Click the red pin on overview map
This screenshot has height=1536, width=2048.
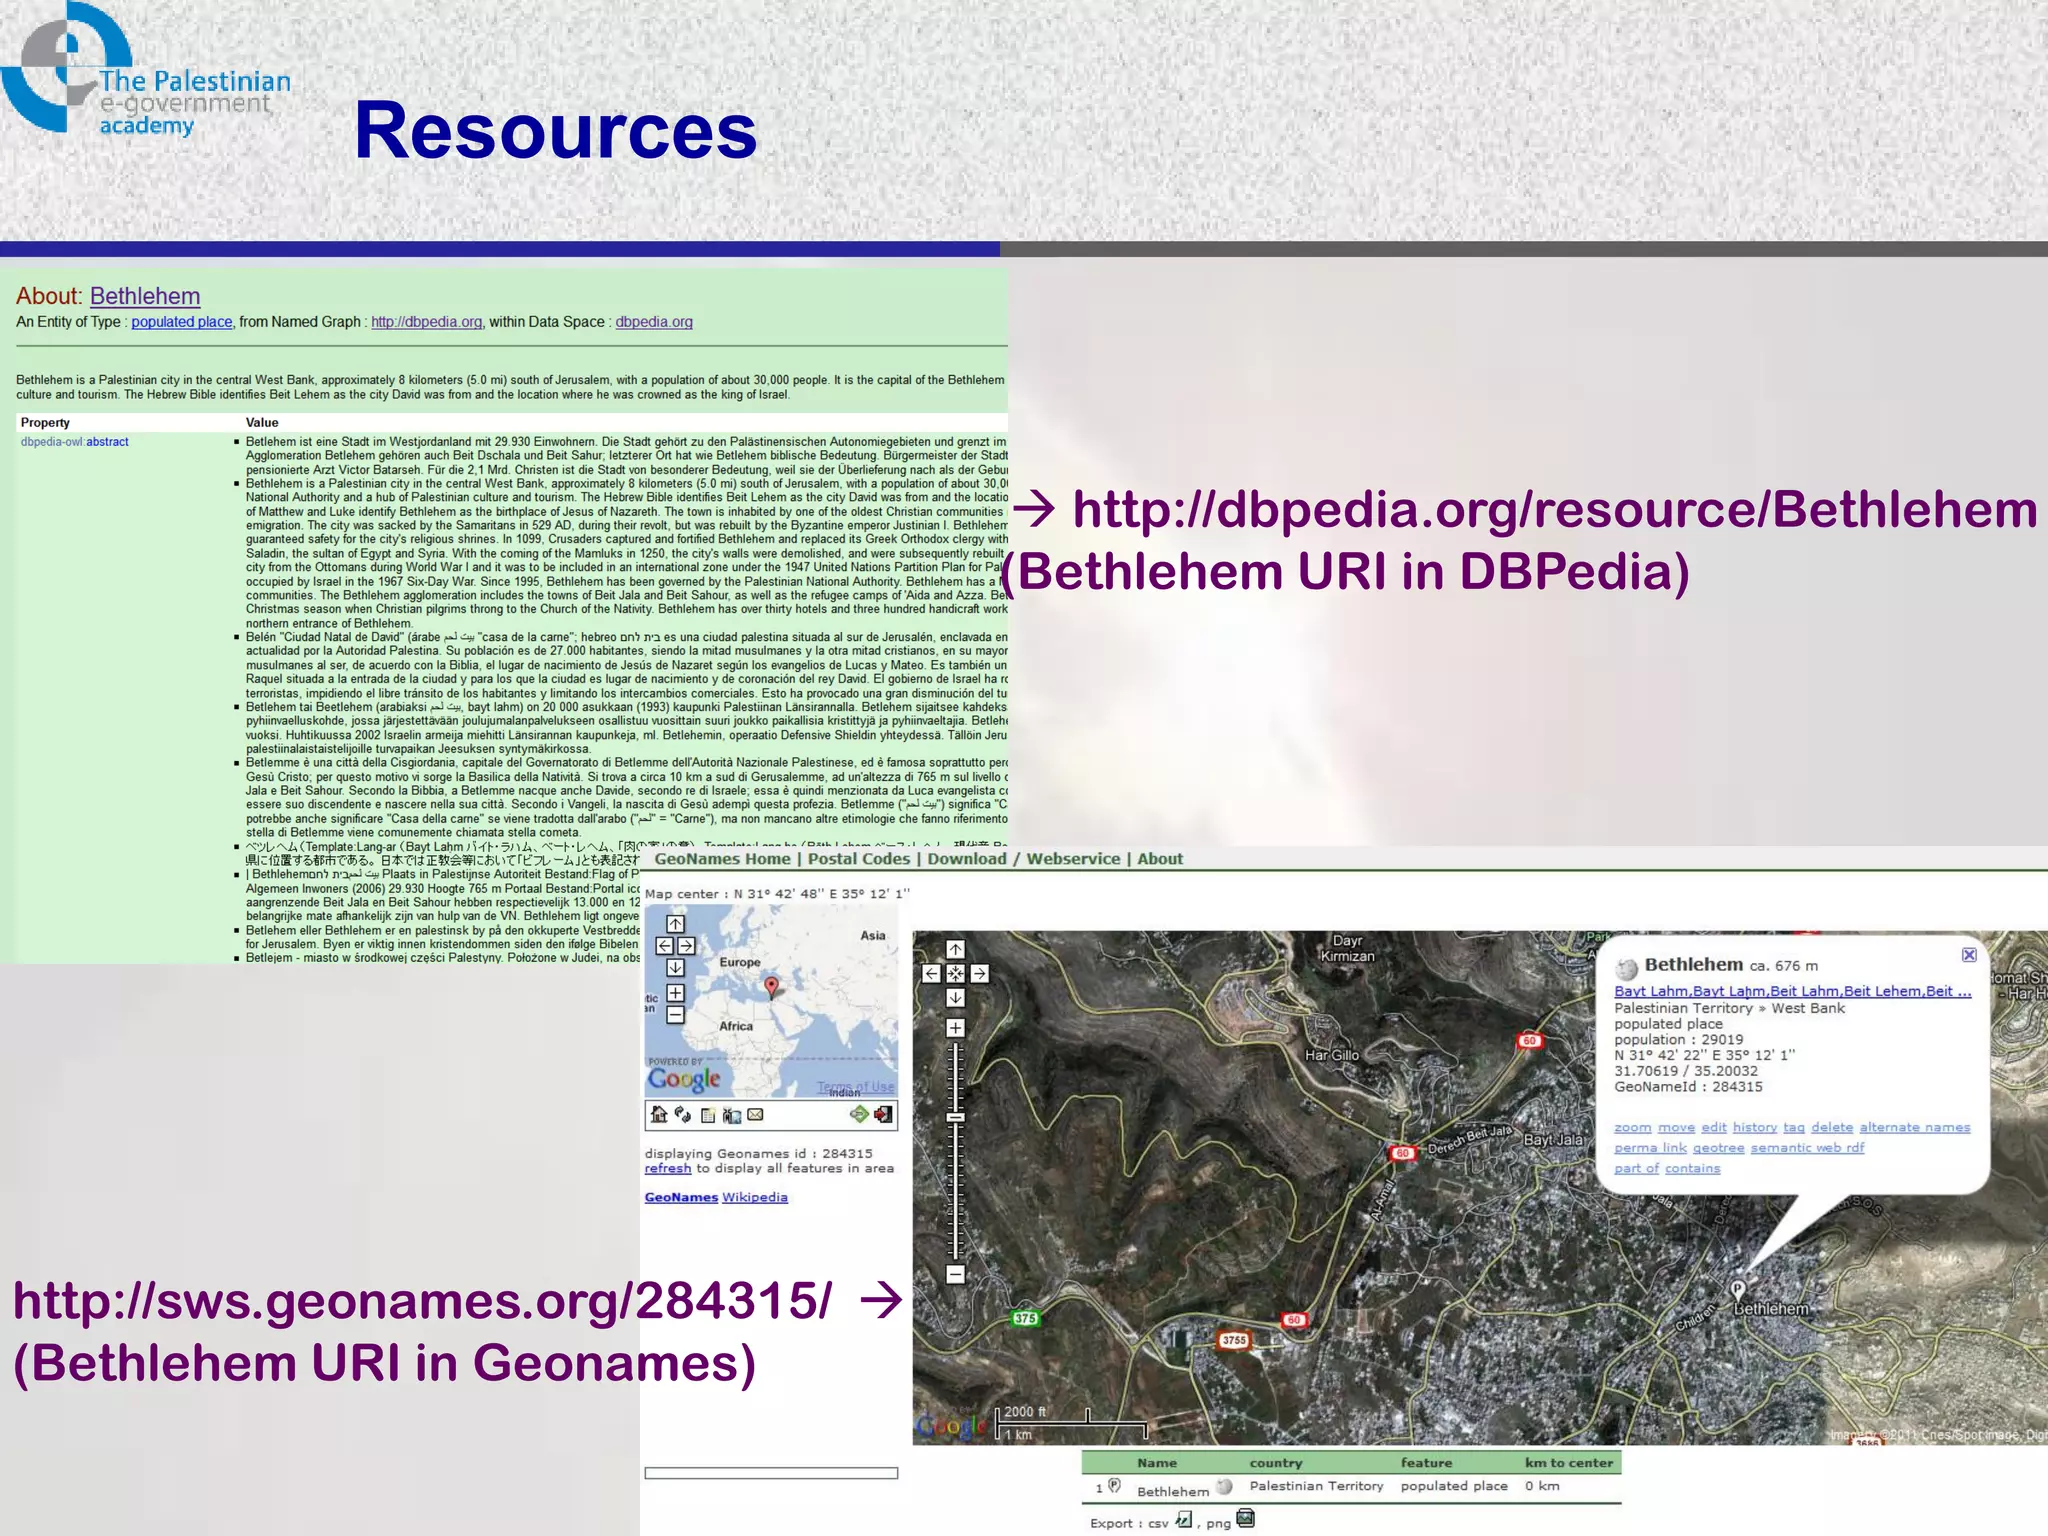click(771, 988)
